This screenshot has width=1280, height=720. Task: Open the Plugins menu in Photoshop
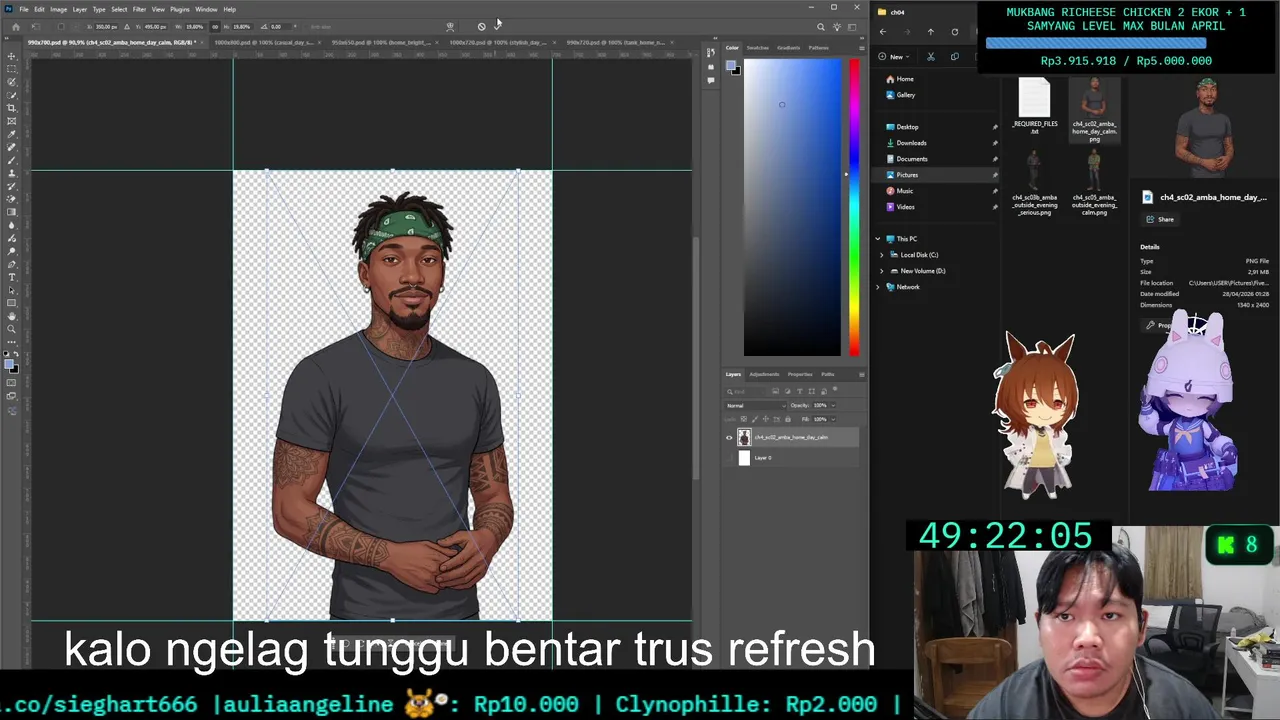(x=179, y=9)
